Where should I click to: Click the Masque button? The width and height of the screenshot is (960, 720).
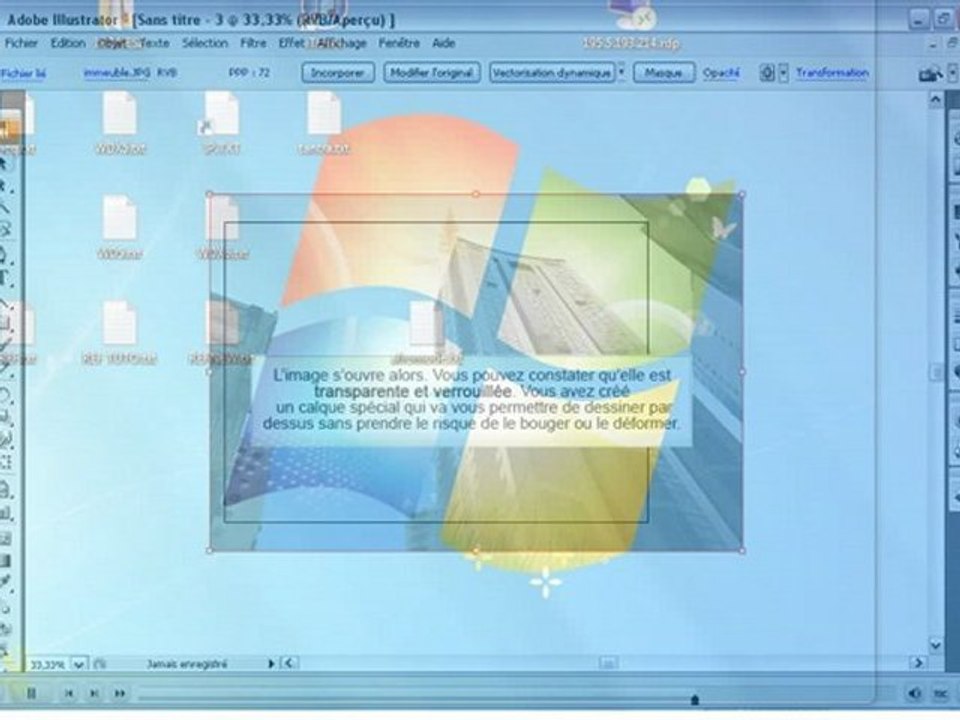click(x=664, y=73)
